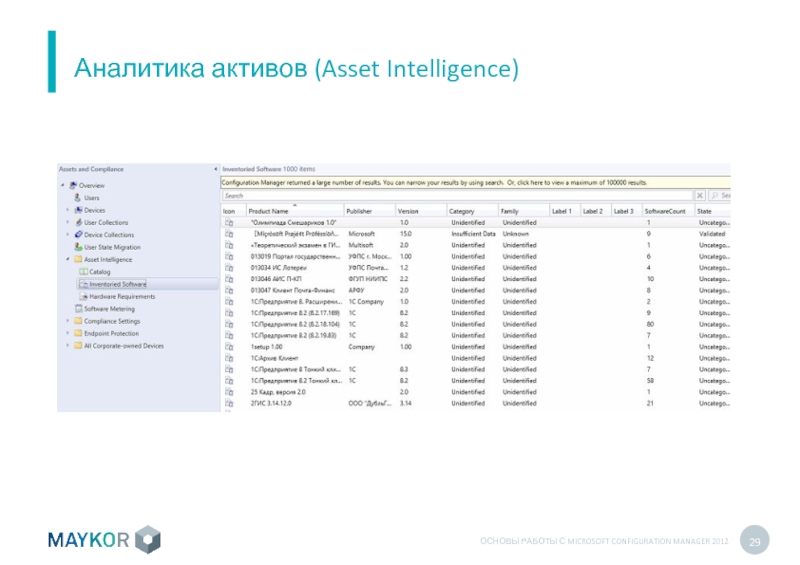Click the Search button beside search box
The height and width of the screenshot is (565, 800).
[x=719, y=195]
